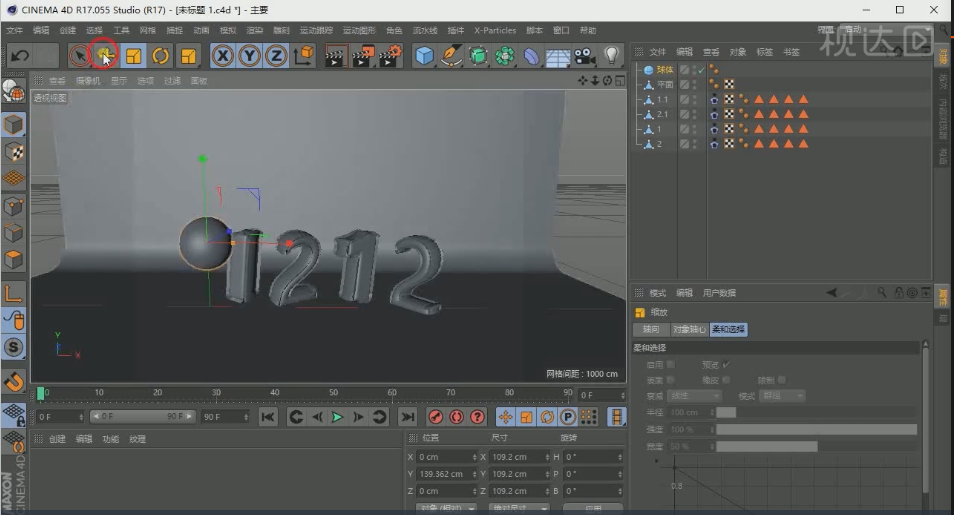Viewport: 954px width, 515px height.
Task: Switch to the 轴向 tab in attributes
Action: (x=651, y=329)
